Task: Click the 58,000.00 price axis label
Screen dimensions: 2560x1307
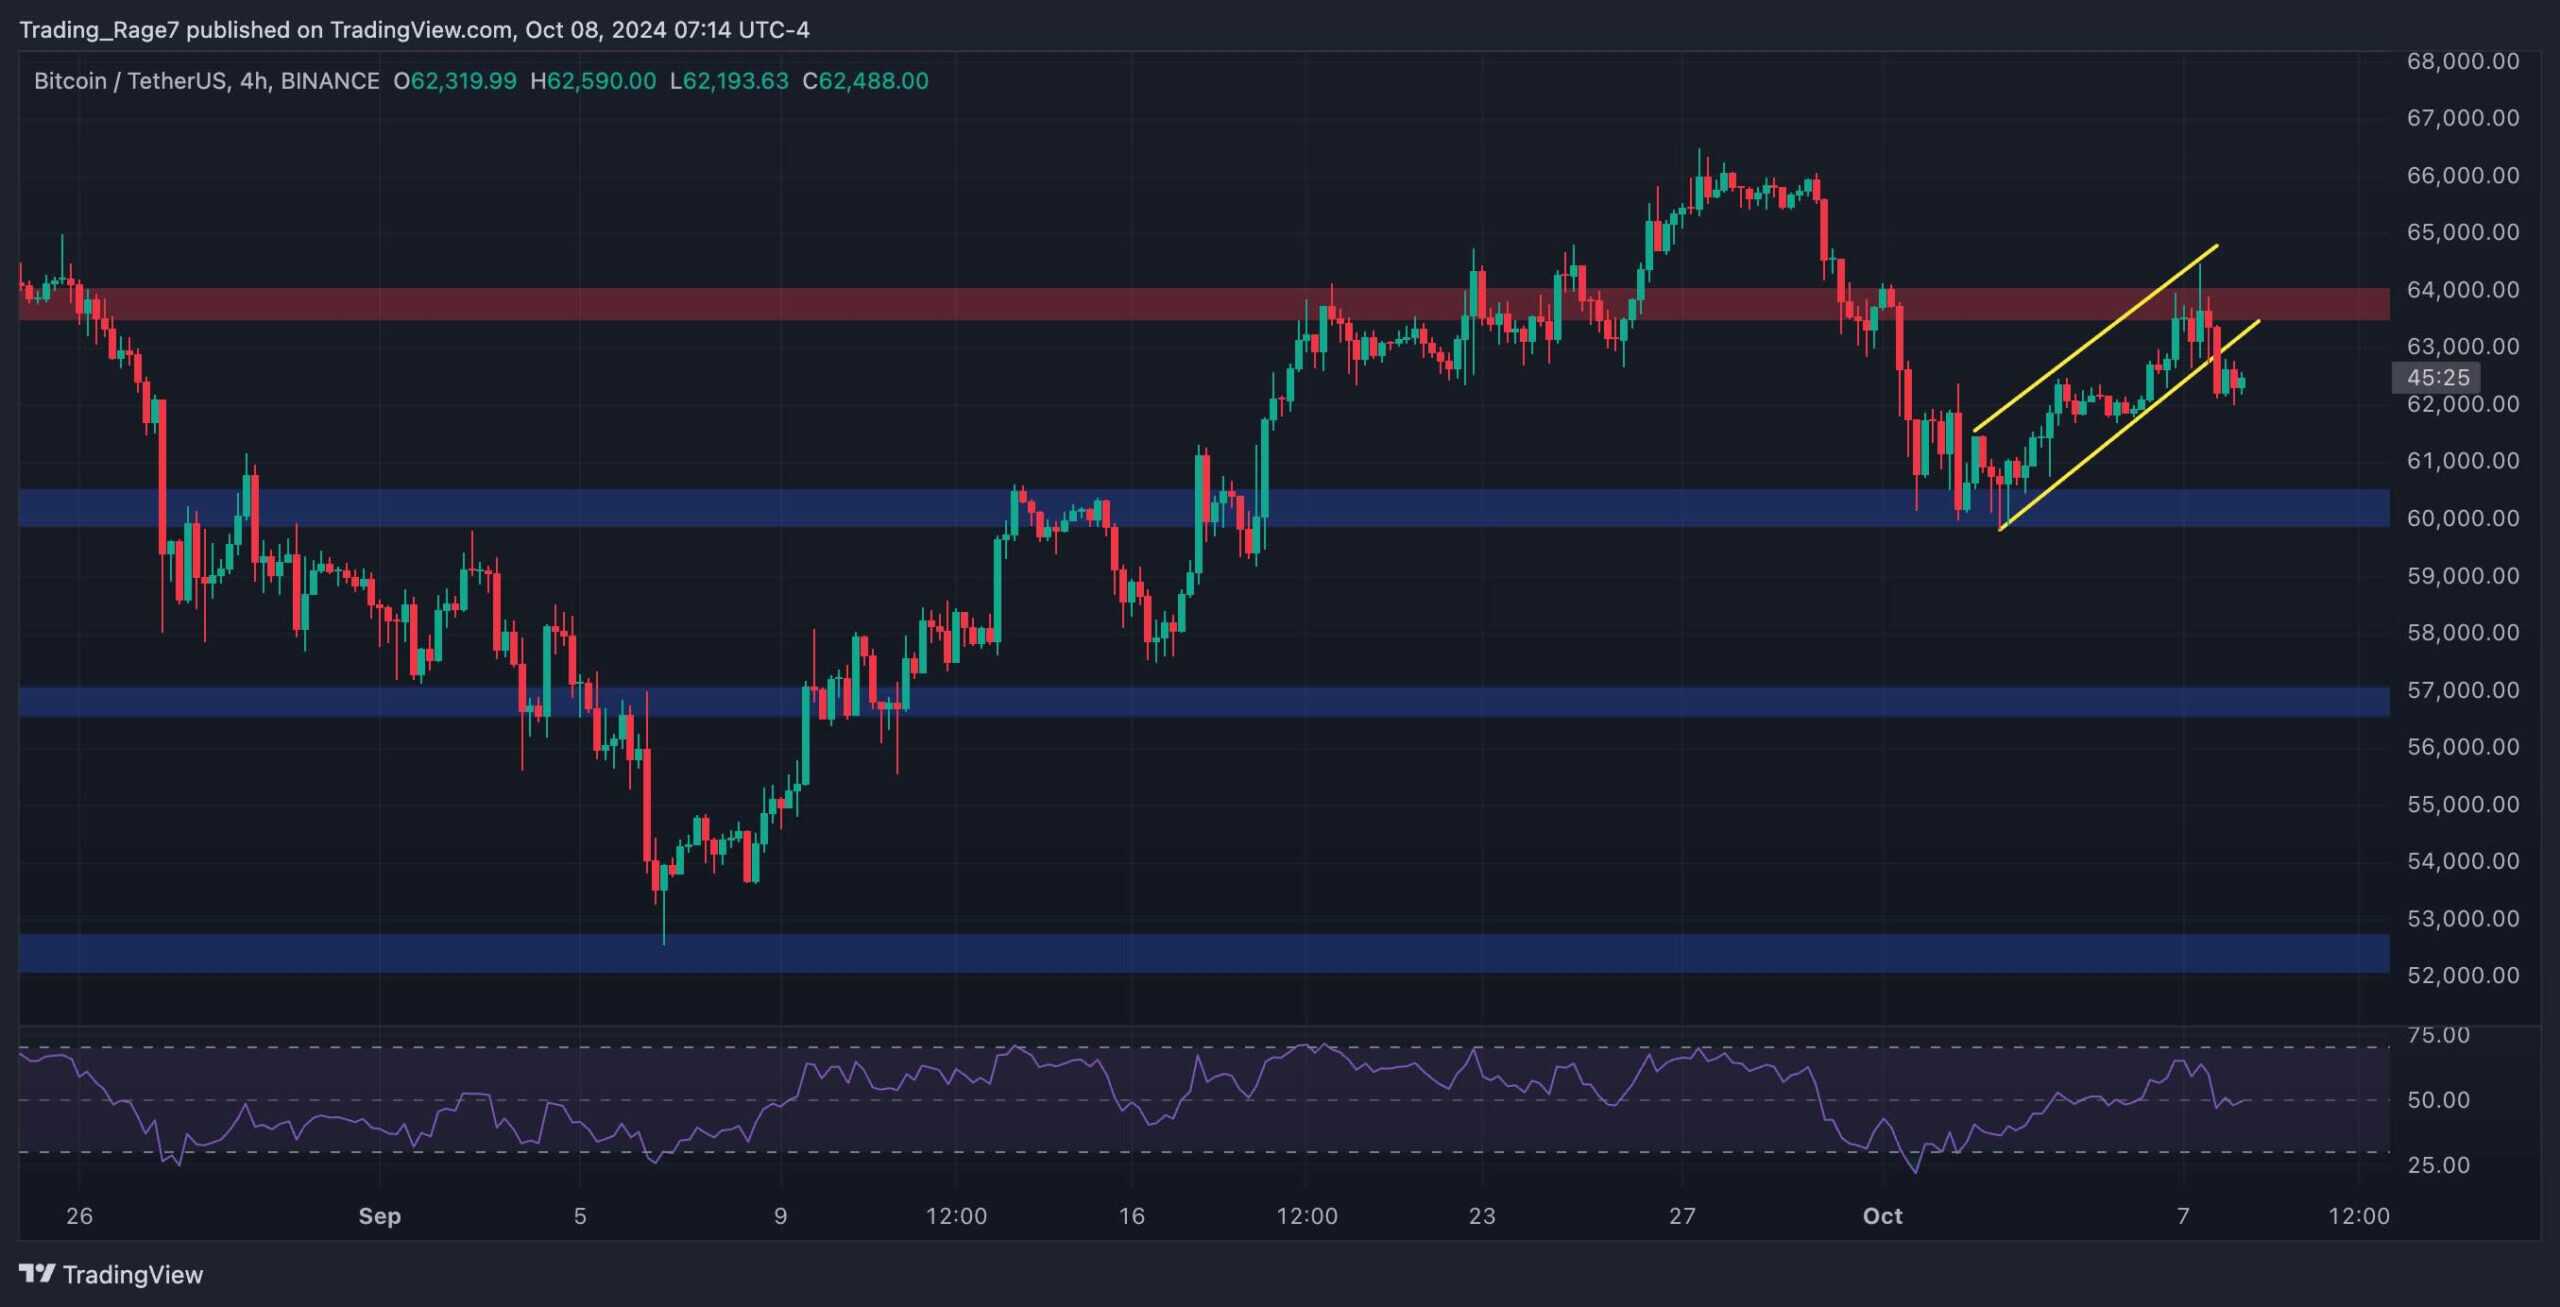Action: click(2463, 632)
